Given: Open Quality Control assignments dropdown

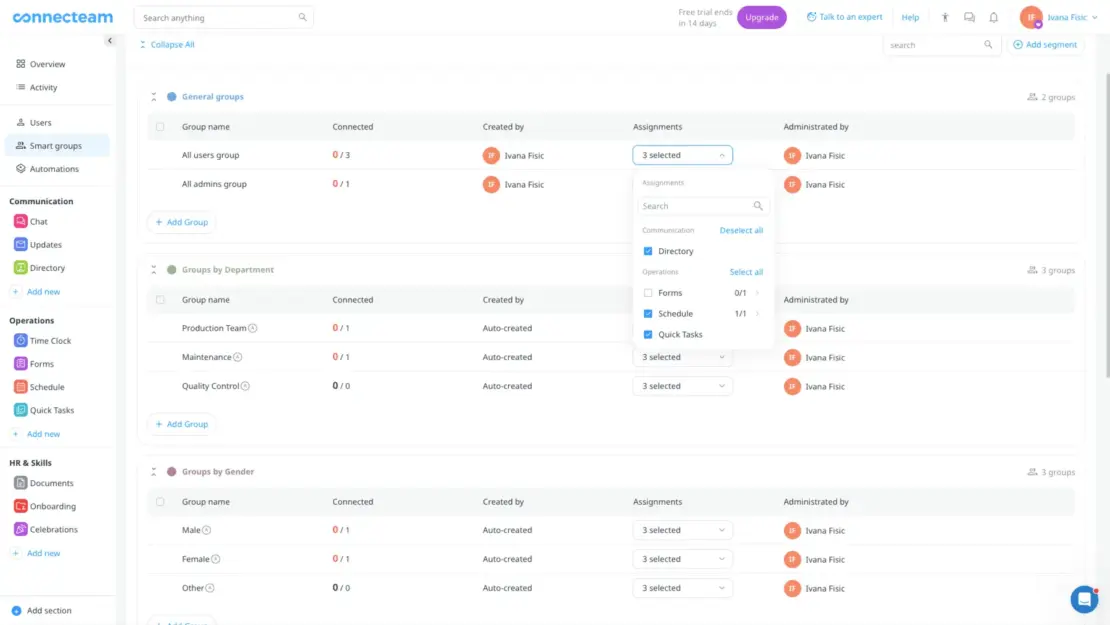Looking at the screenshot, I should tap(682, 386).
